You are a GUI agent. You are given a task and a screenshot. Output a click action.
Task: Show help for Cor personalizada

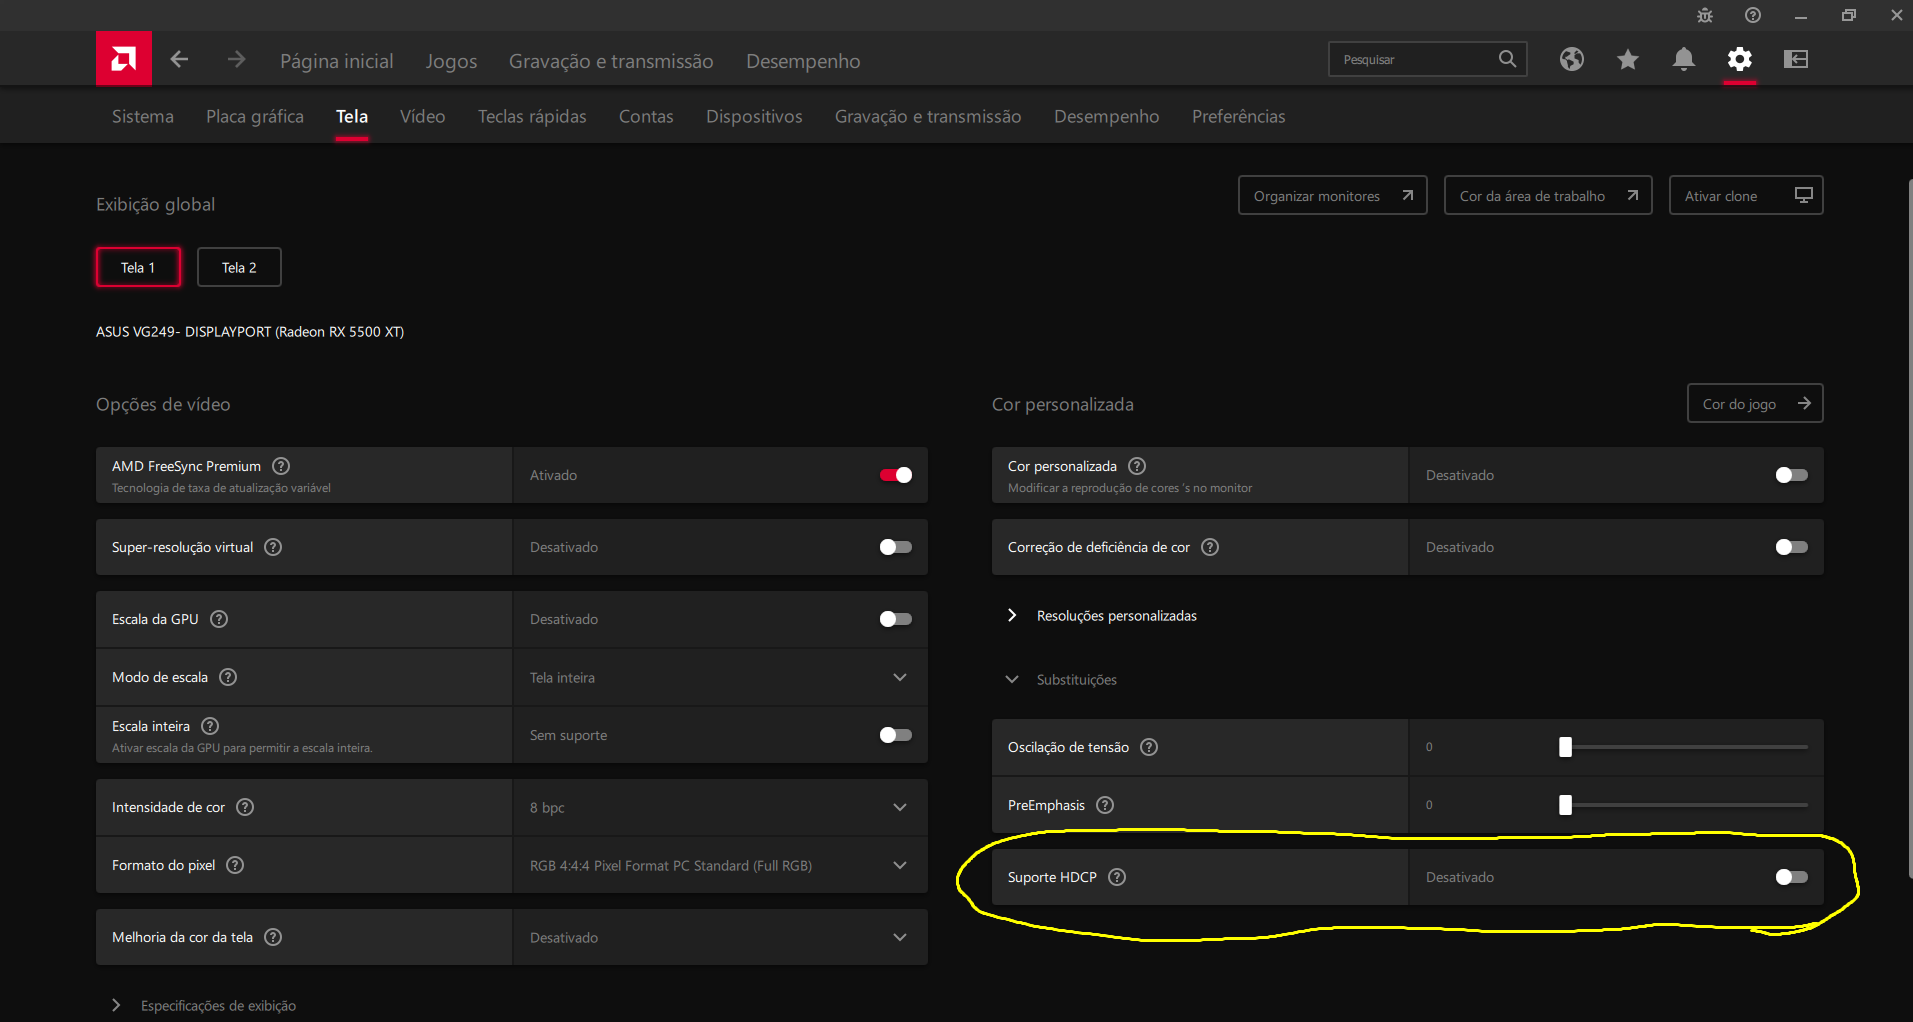(1137, 466)
